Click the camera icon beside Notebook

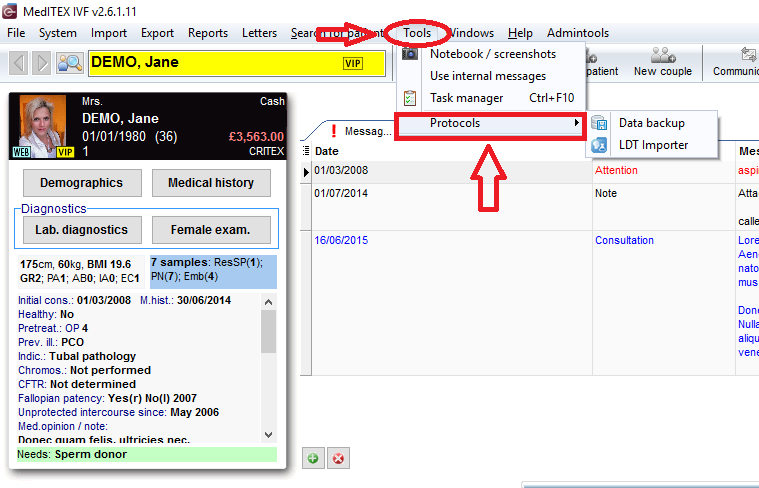410,53
